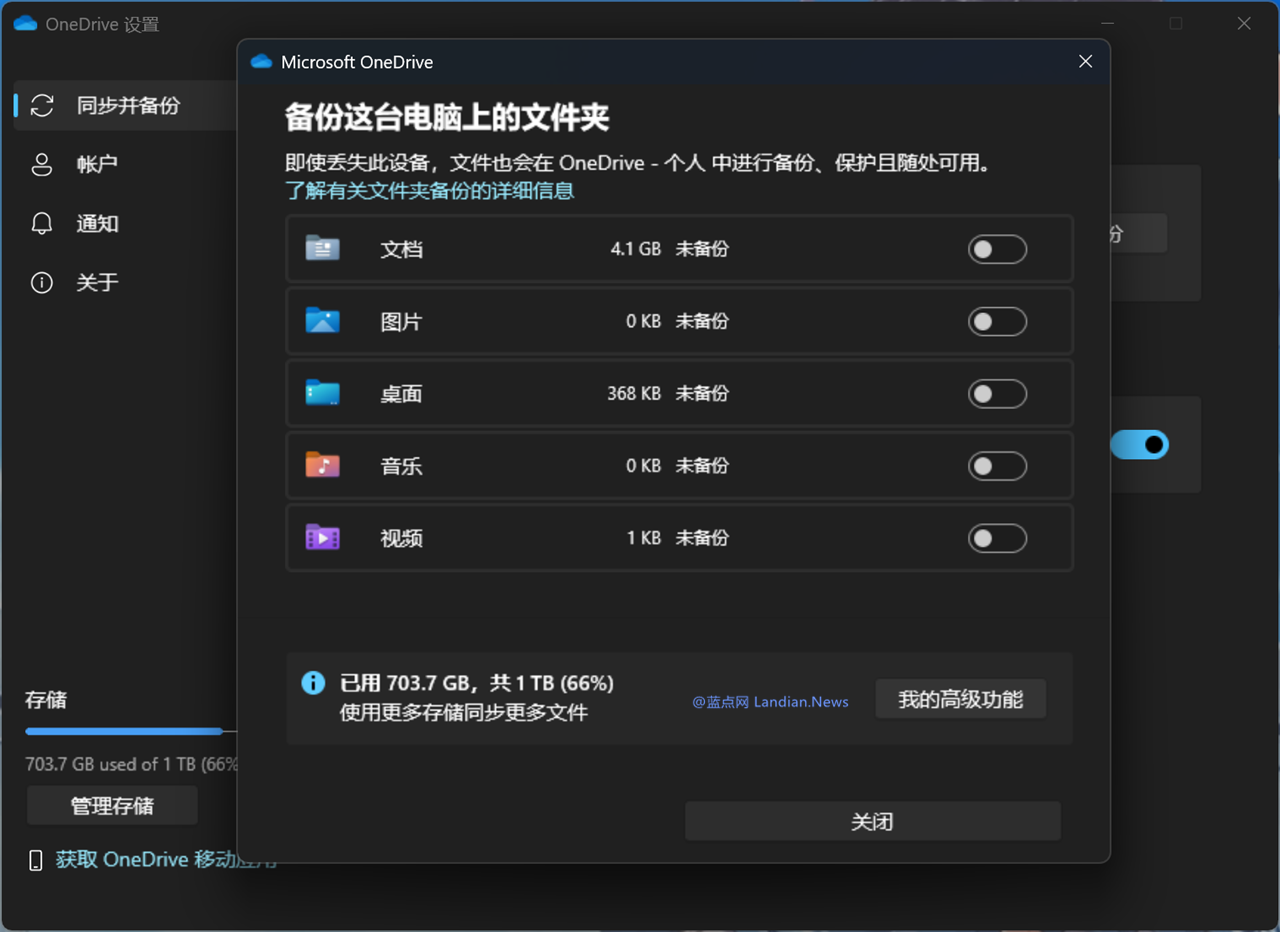Click the 关闭 button
1280x932 pixels.
tap(872, 821)
